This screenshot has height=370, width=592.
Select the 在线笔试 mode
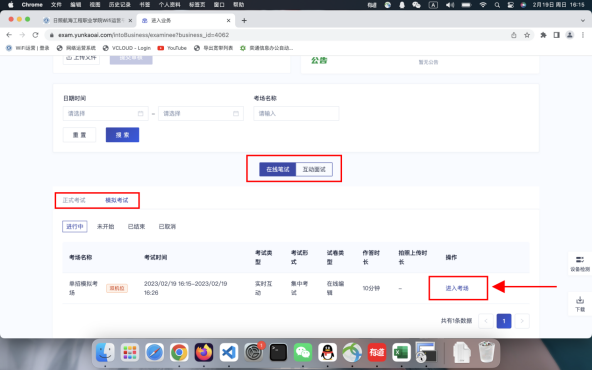coord(278,170)
